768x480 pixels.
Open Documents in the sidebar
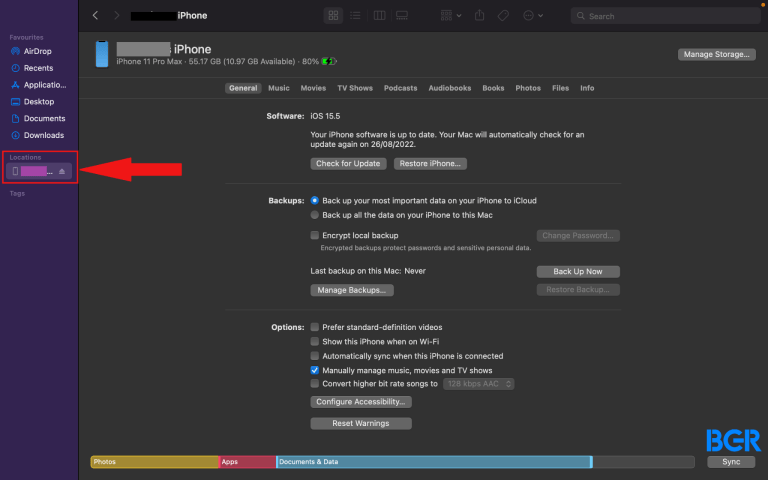click(38, 118)
